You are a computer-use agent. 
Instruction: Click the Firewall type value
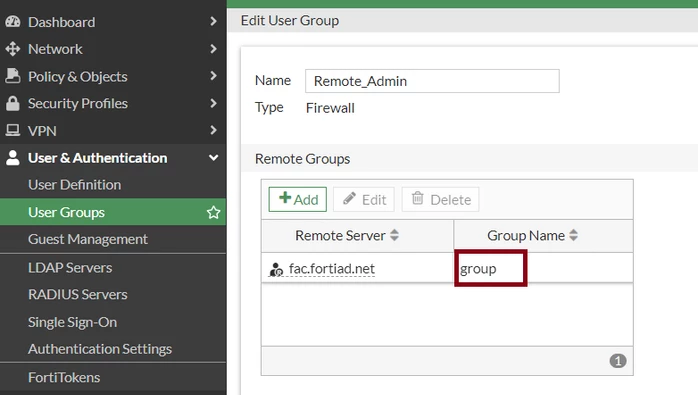pyautogui.click(x=330, y=108)
